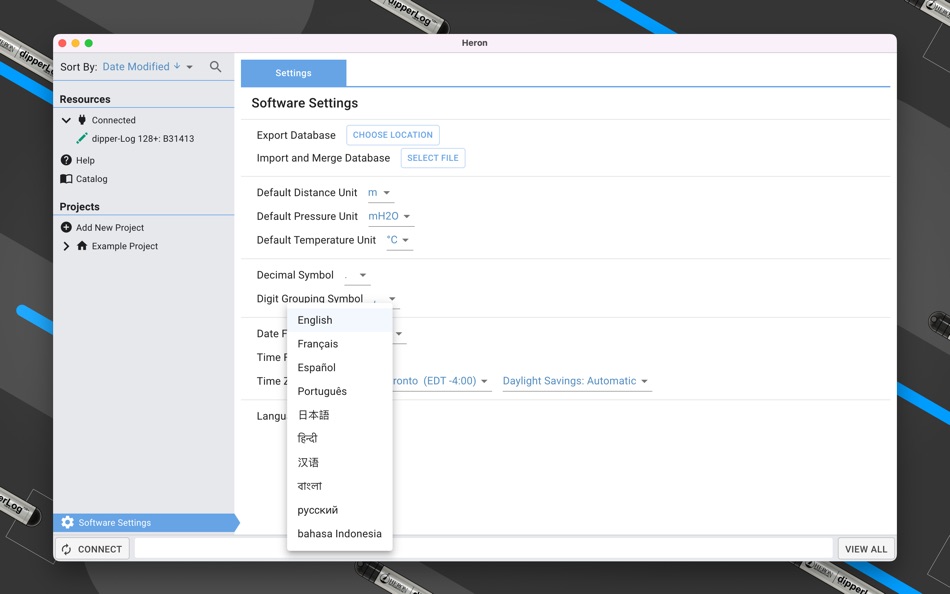Open the Daylight Savings dropdown
The height and width of the screenshot is (594, 950).
[x=577, y=381]
